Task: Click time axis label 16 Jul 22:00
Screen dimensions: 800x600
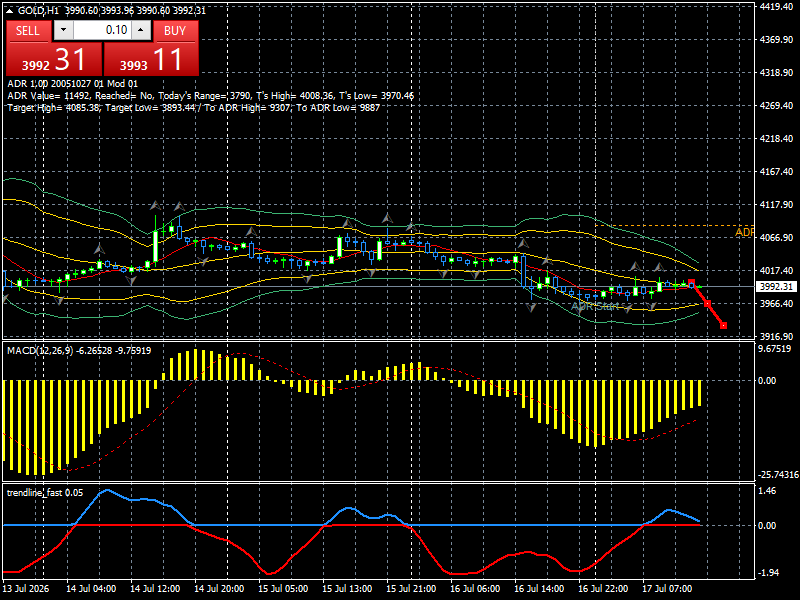Action: 603,589
